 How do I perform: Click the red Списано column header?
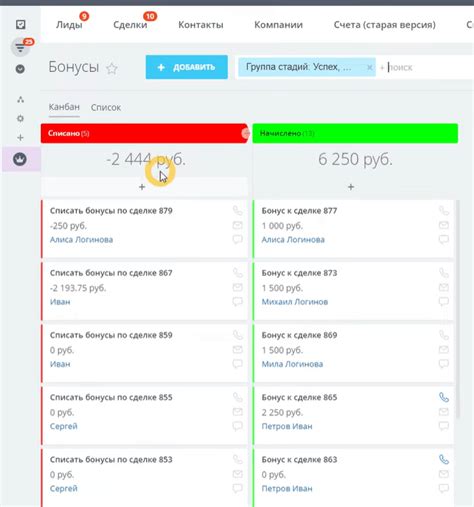pos(144,133)
